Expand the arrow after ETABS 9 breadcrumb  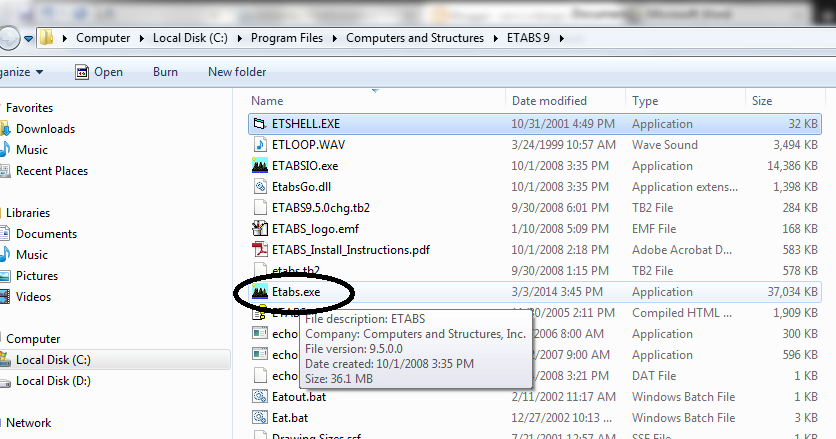pyautogui.click(x=561, y=38)
